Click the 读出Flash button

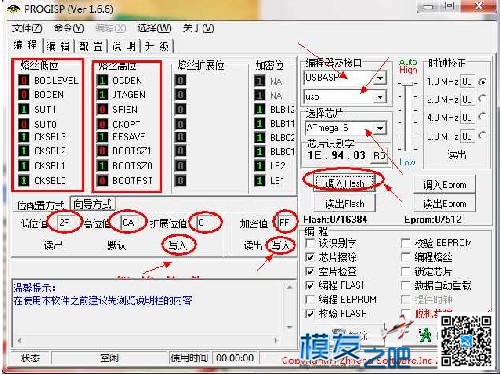344,203
